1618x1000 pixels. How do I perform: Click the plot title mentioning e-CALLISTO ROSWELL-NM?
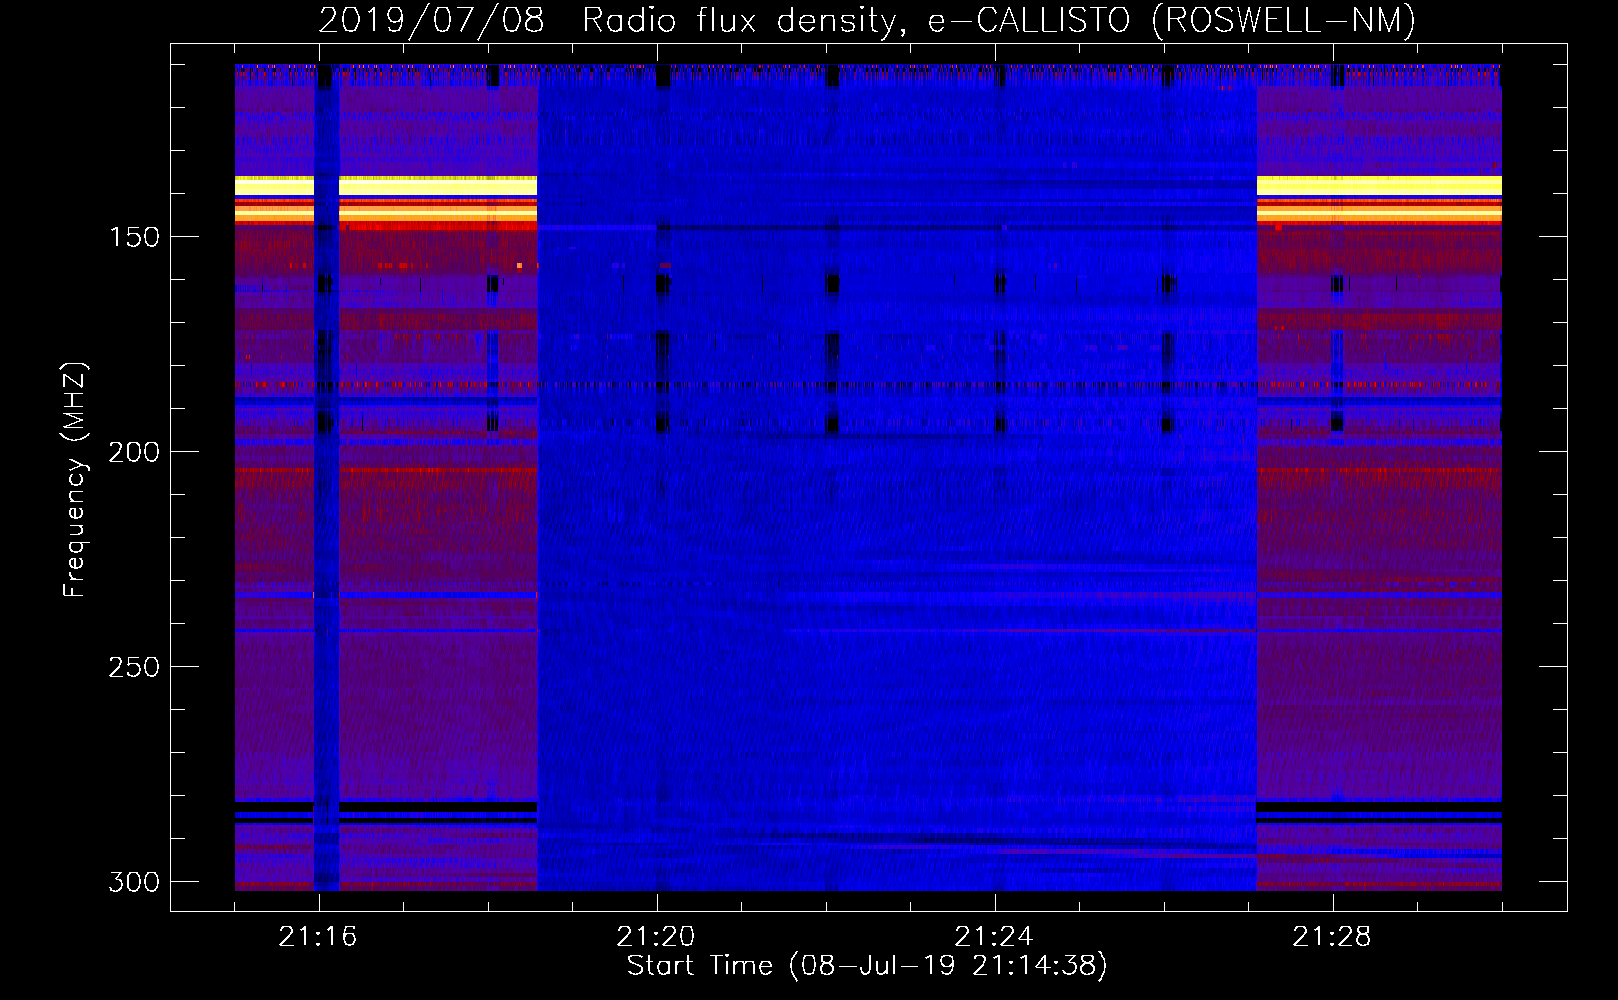pos(867,21)
